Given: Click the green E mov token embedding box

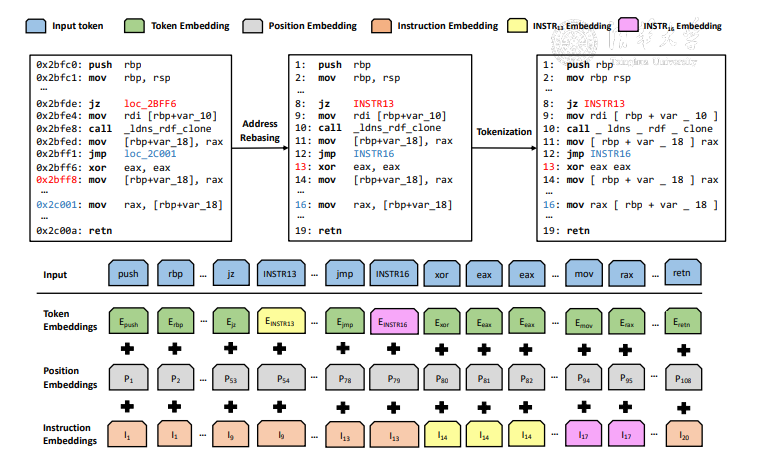Looking at the screenshot, I should point(584,321).
